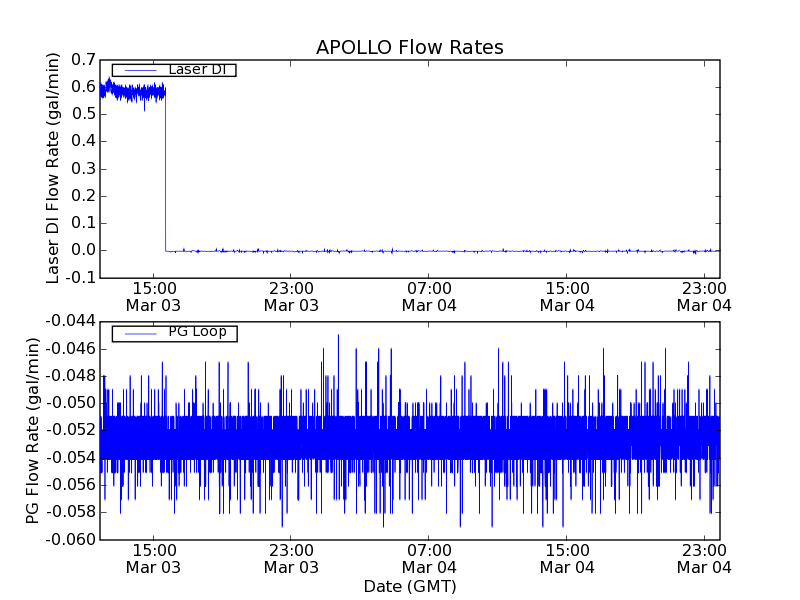Image resolution: width=800 pixels, height=600 pixels.
Task: Click the -0.1 tick on Laser DI axis
Action: coord(80,278)
